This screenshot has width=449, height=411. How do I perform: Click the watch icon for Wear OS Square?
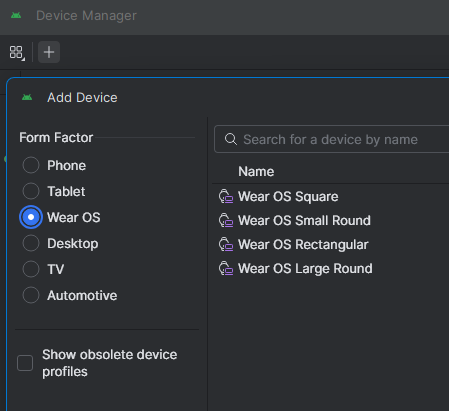coord(226,196)
